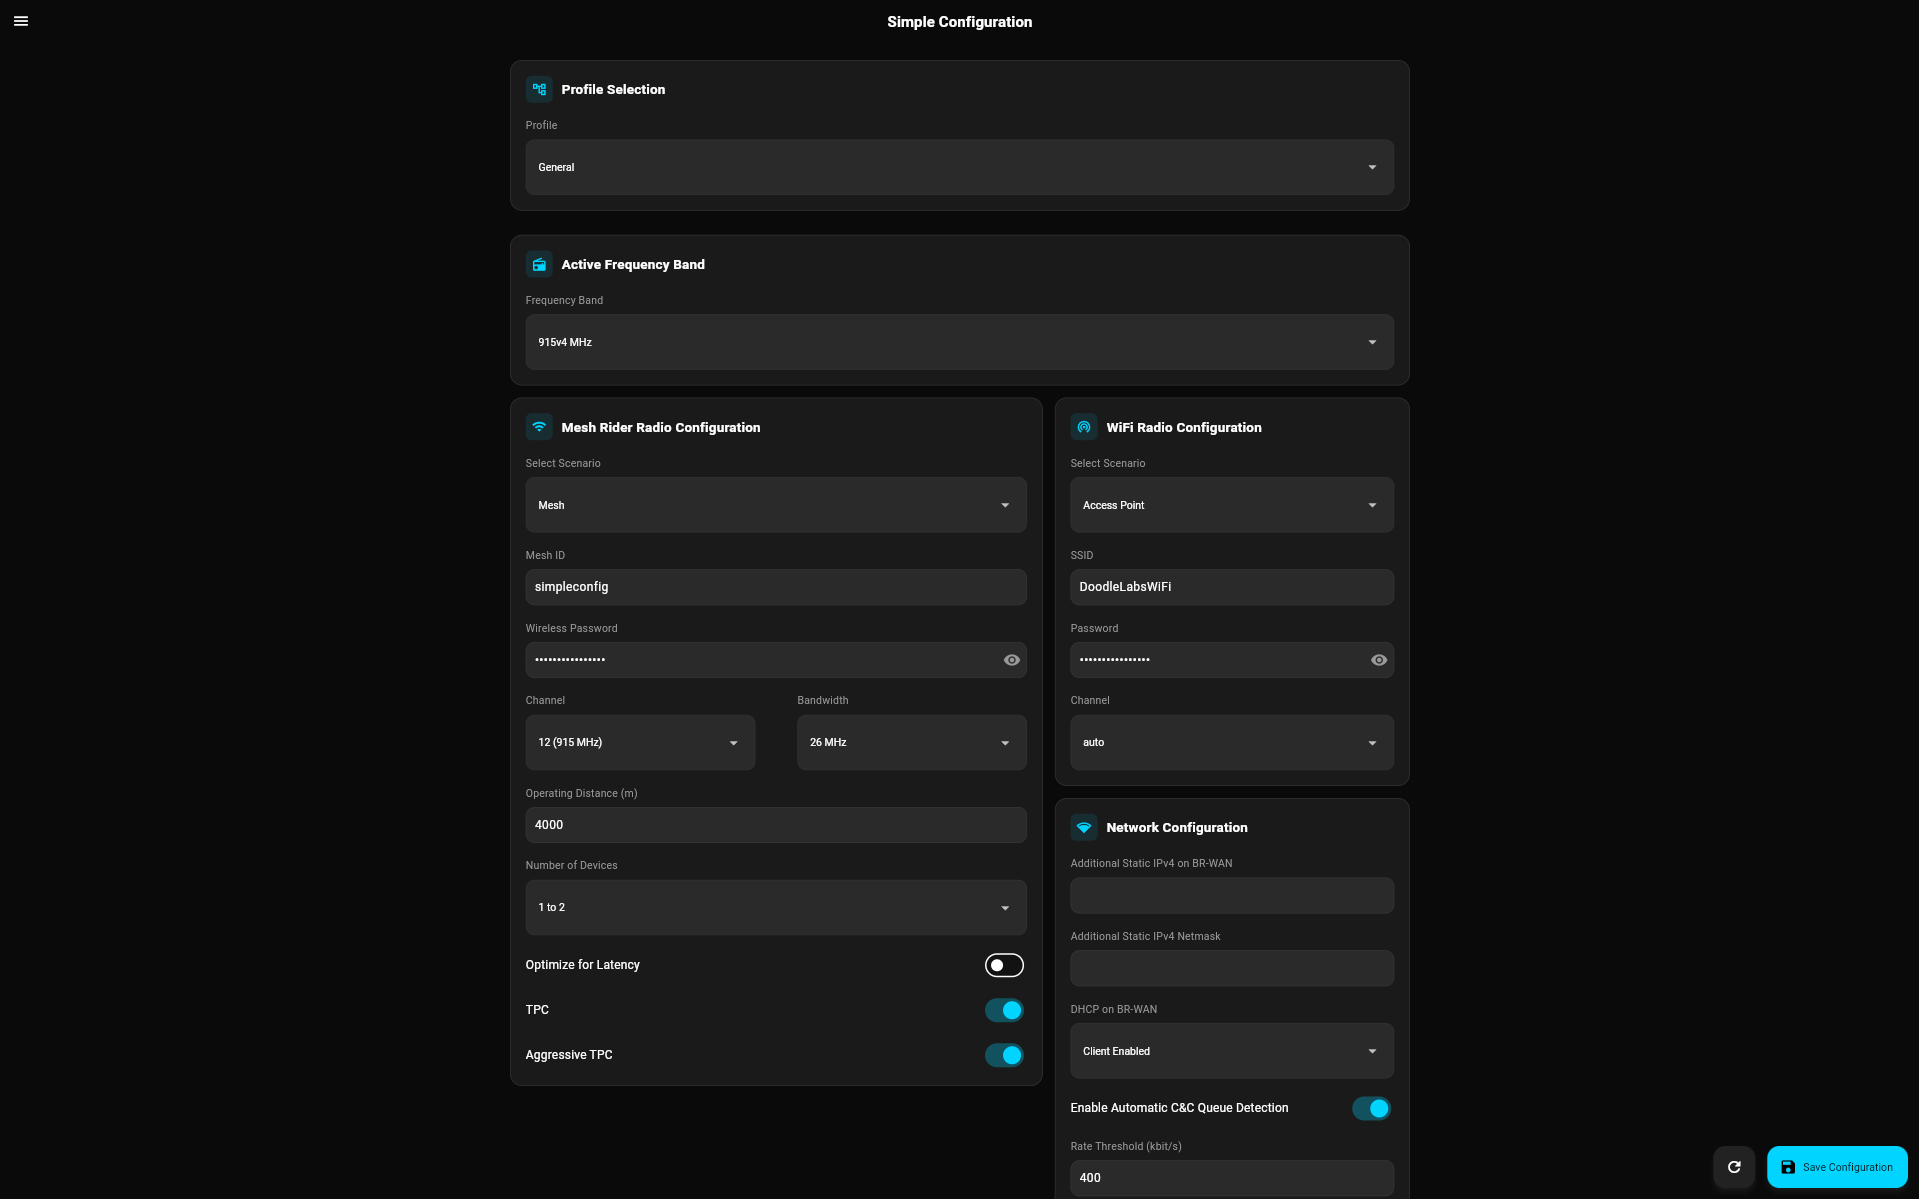
Task: Click the WiFi Radio Configuration icon
Action: pyautogui.click(x=1084, y=427)
